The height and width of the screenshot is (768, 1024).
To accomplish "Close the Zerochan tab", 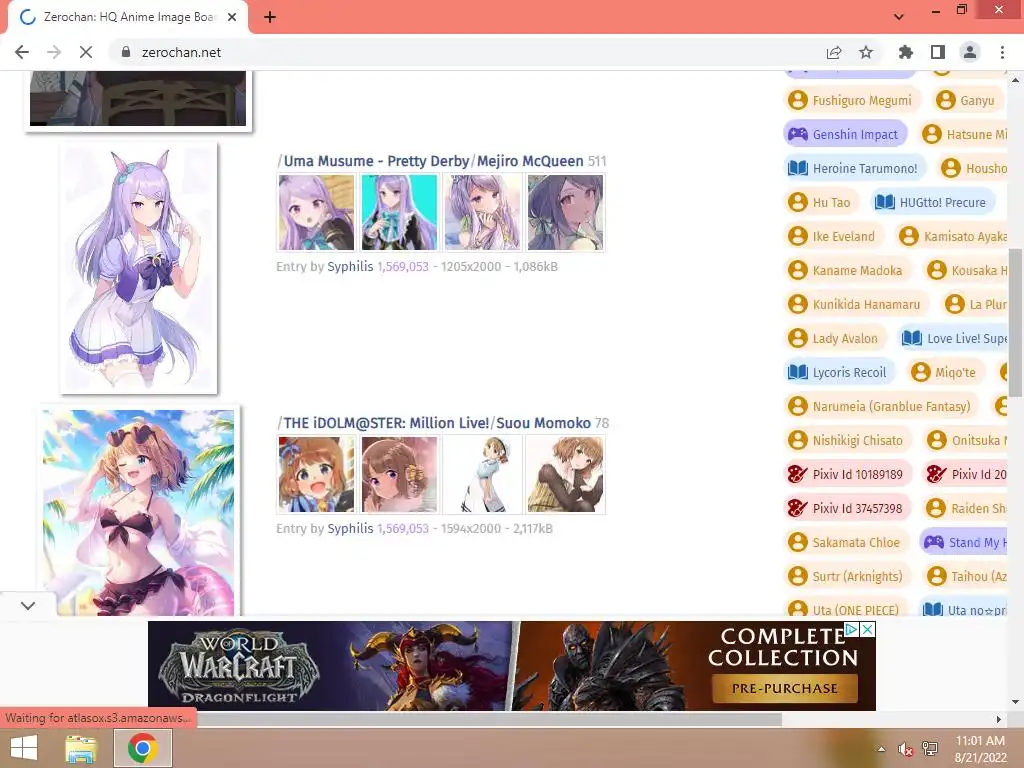I will pos(232,17).
